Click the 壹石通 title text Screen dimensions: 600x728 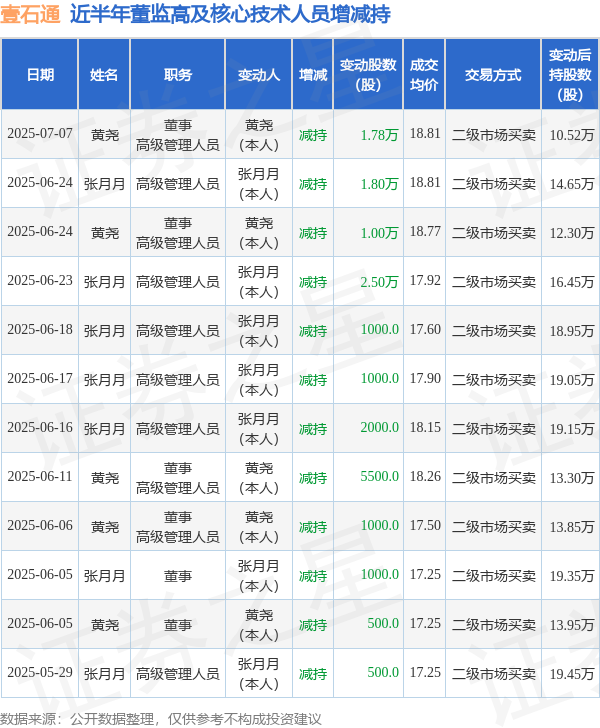[x=30, y=14]
